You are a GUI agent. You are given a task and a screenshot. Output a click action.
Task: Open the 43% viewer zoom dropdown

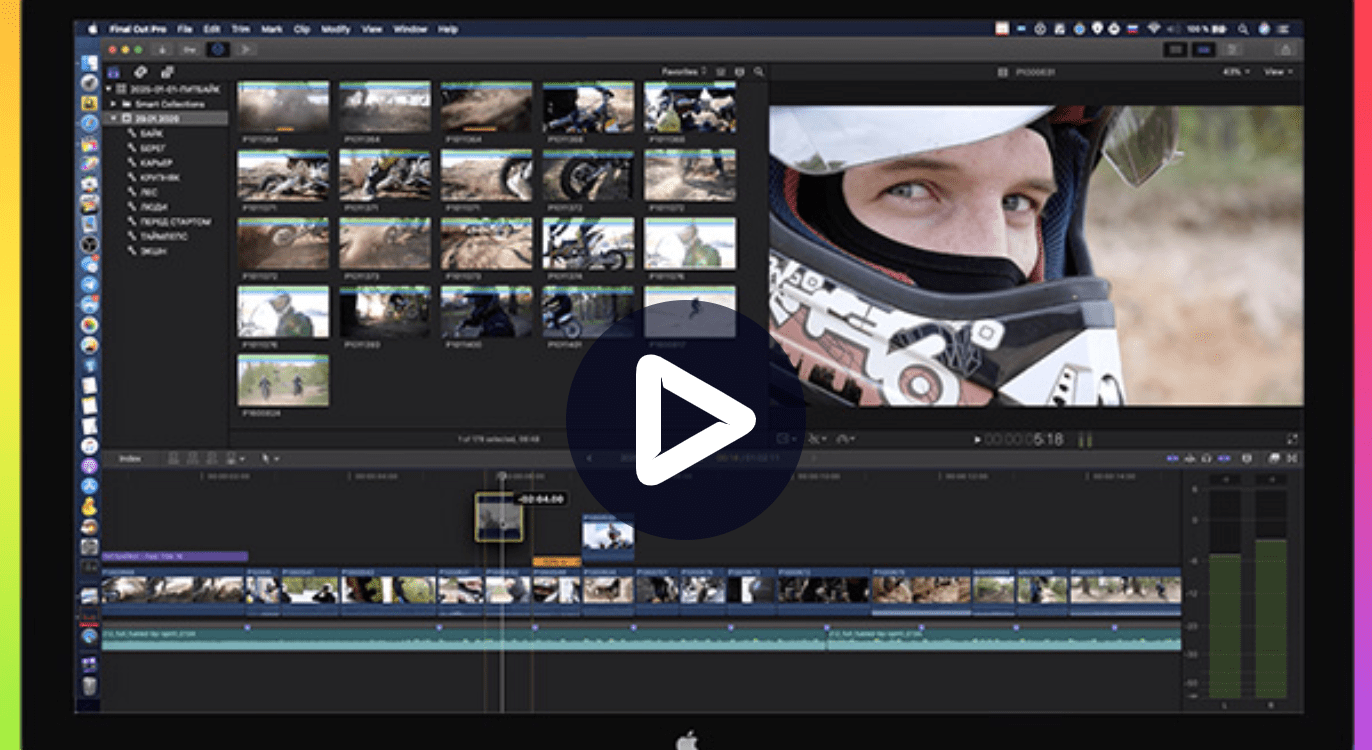tap(1236, 72)
